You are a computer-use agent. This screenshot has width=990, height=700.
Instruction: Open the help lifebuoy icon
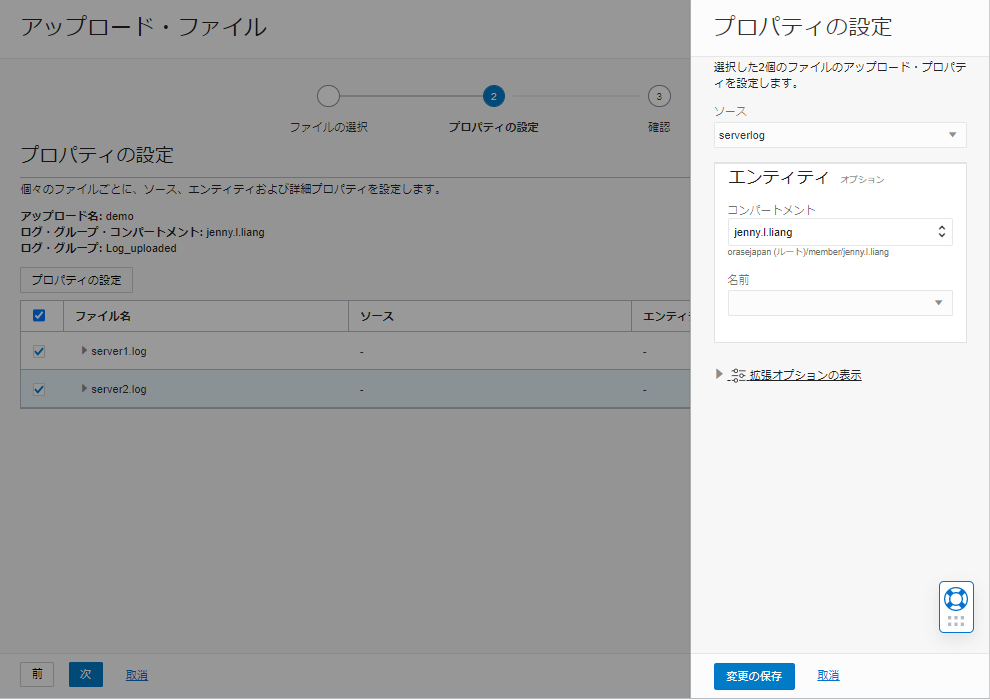(x=956, y=599)
